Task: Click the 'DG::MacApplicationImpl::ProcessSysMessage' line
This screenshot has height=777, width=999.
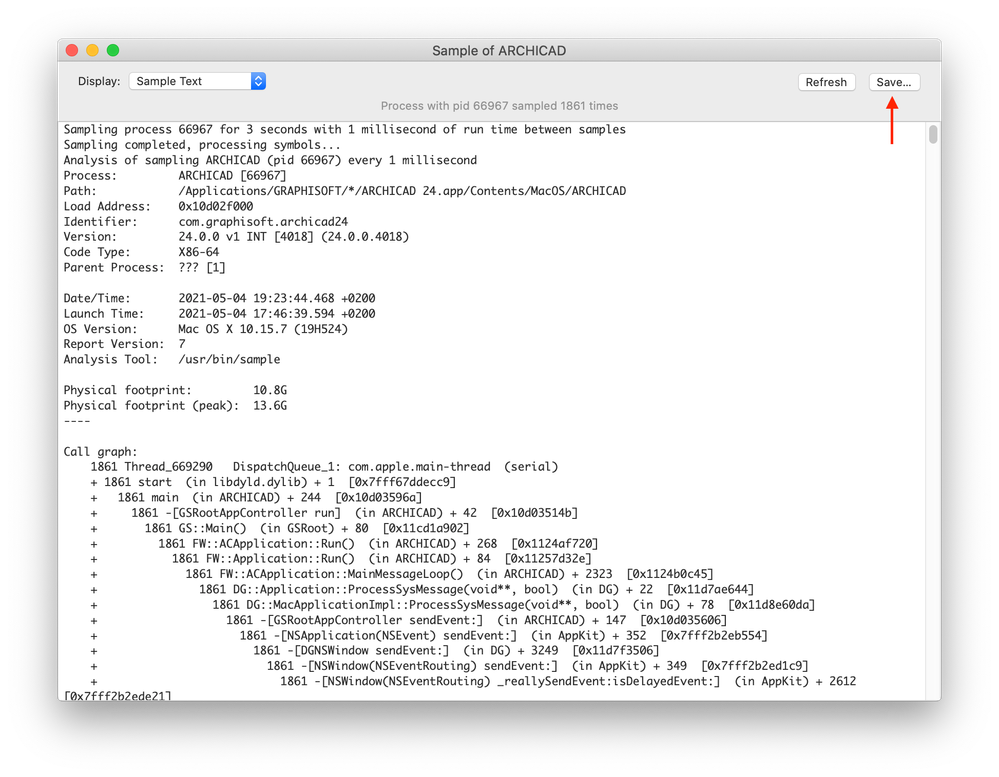Action: pos(452,604)
